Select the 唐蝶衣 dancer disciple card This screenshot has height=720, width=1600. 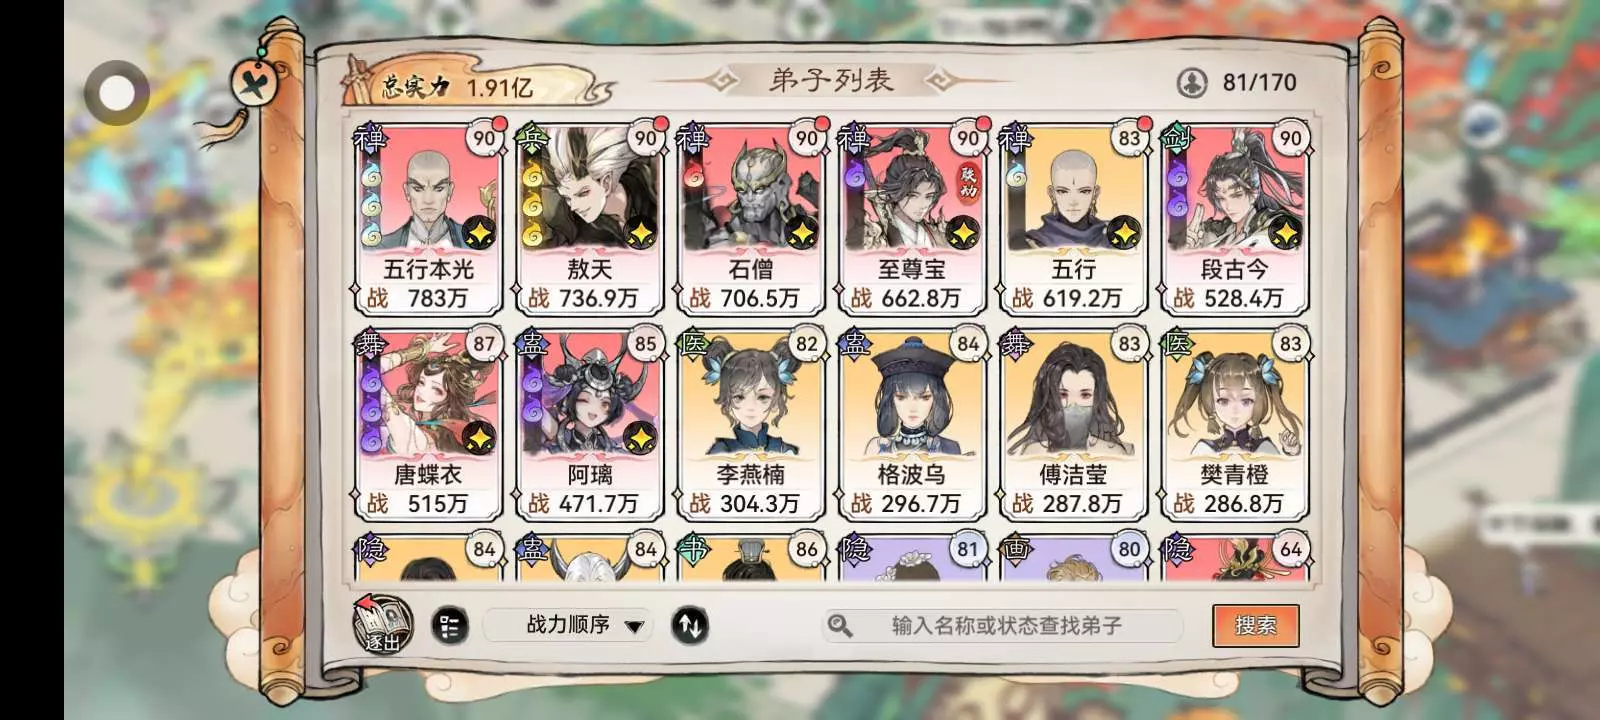(x=428, y=425)
